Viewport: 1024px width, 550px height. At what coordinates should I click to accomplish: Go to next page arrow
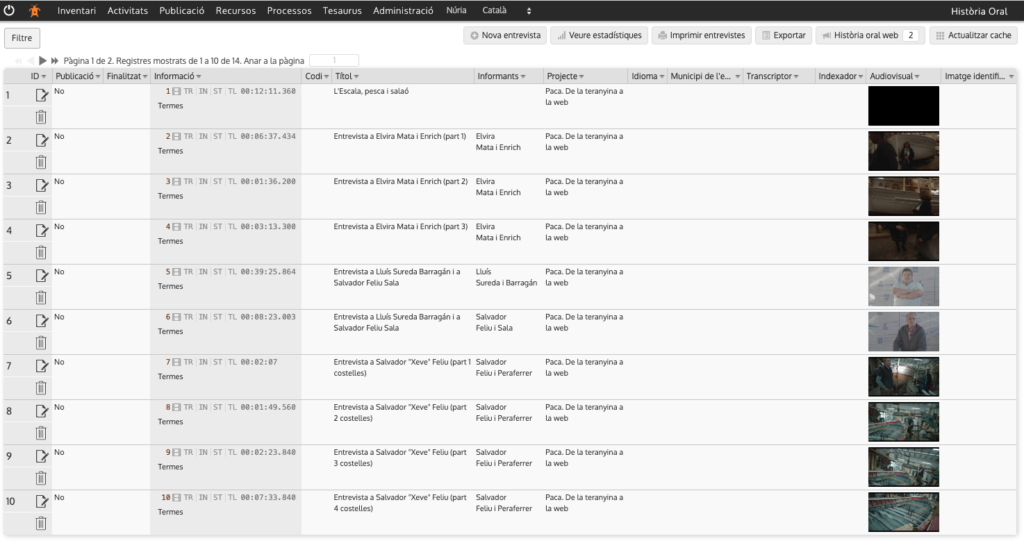click(x=43, y=61)
